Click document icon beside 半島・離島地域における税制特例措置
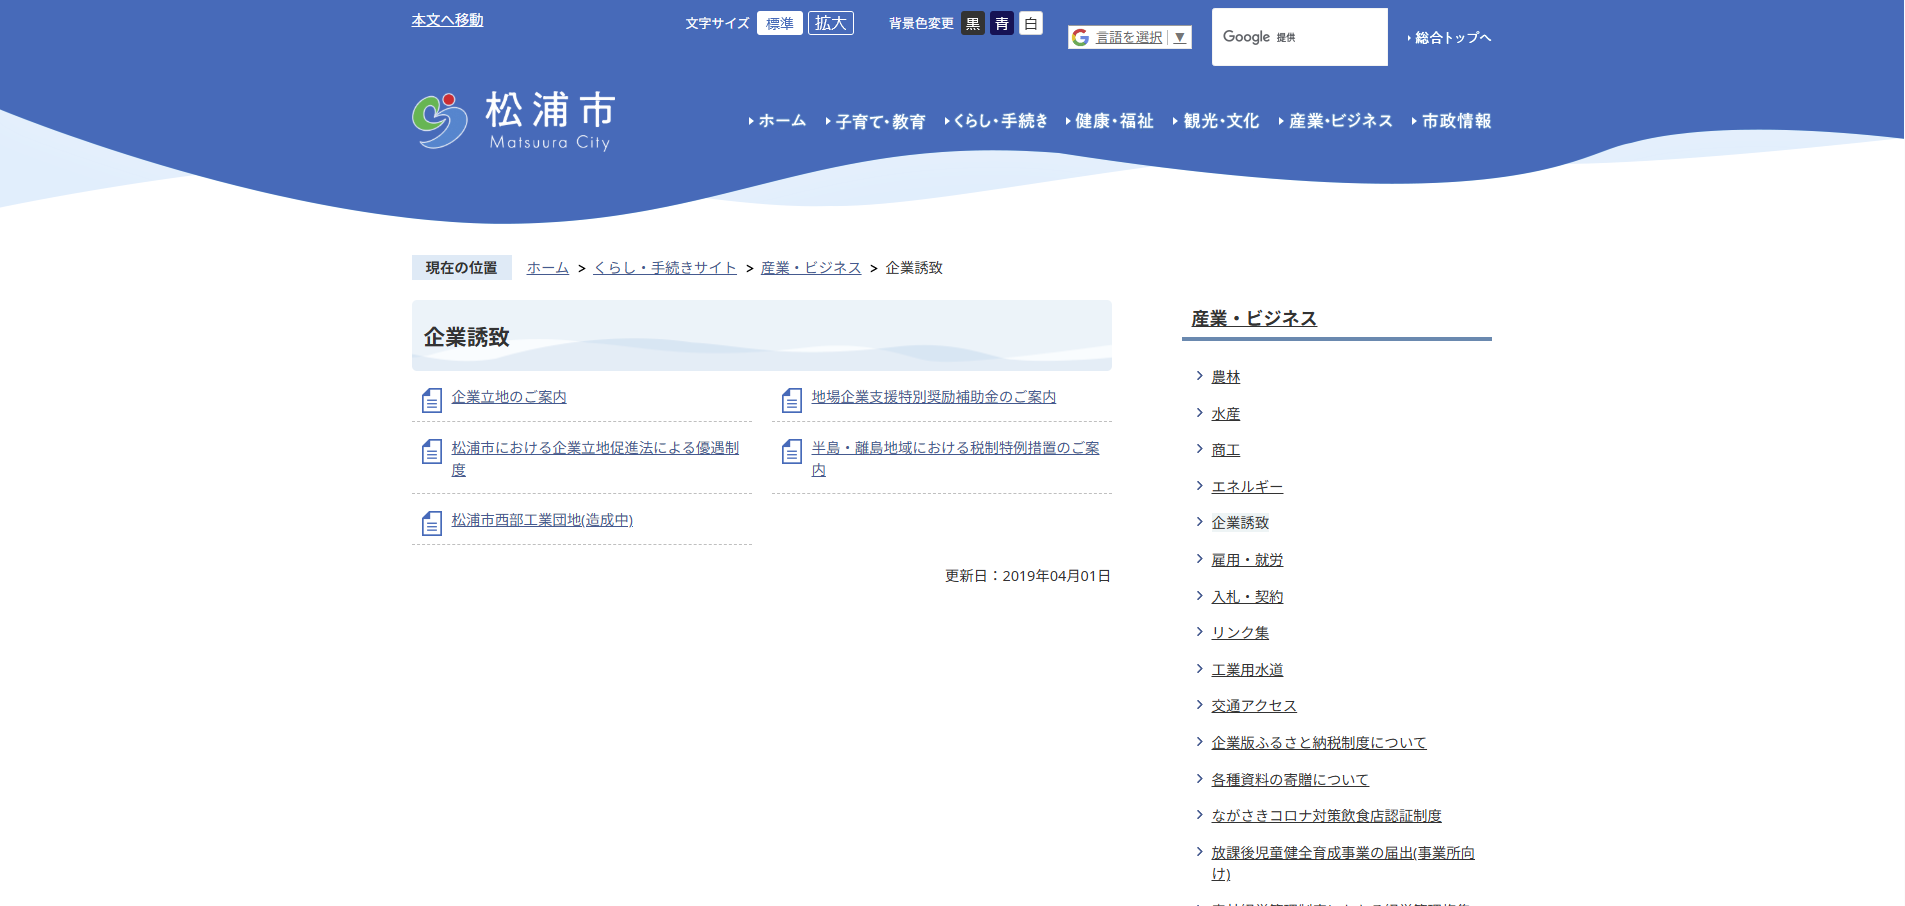The height and width of the screenshot is (906, 1905). (x=792, y=451)
